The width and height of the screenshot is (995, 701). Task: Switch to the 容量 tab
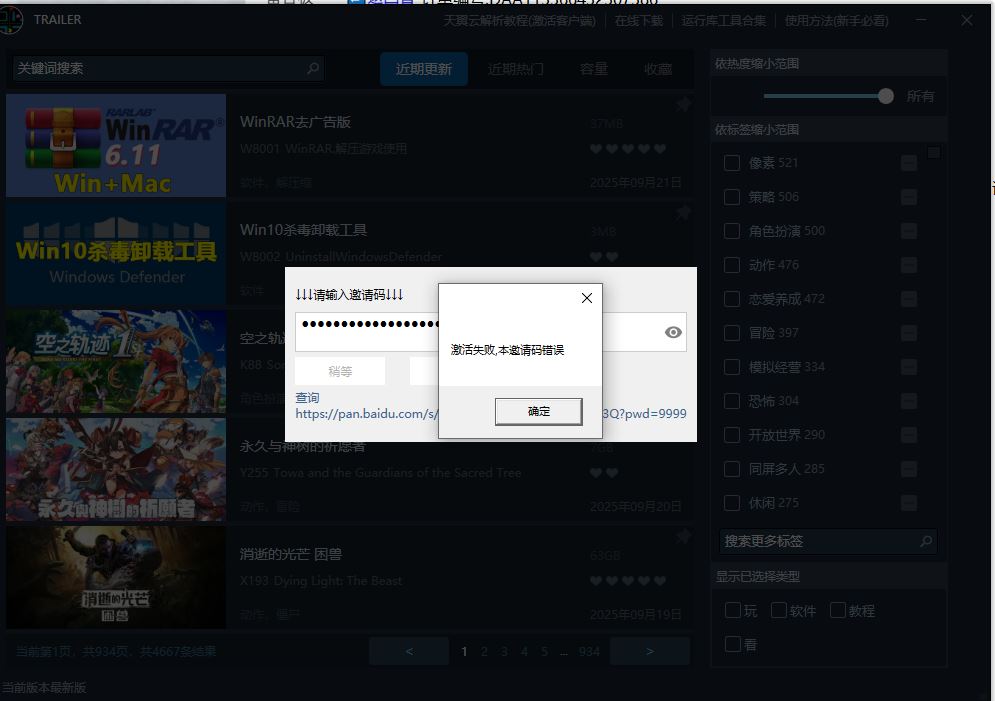[x=594, y=69]
